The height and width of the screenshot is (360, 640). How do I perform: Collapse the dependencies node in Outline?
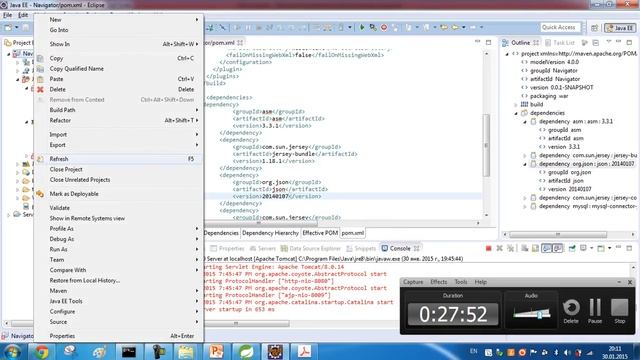coord(516,113)
